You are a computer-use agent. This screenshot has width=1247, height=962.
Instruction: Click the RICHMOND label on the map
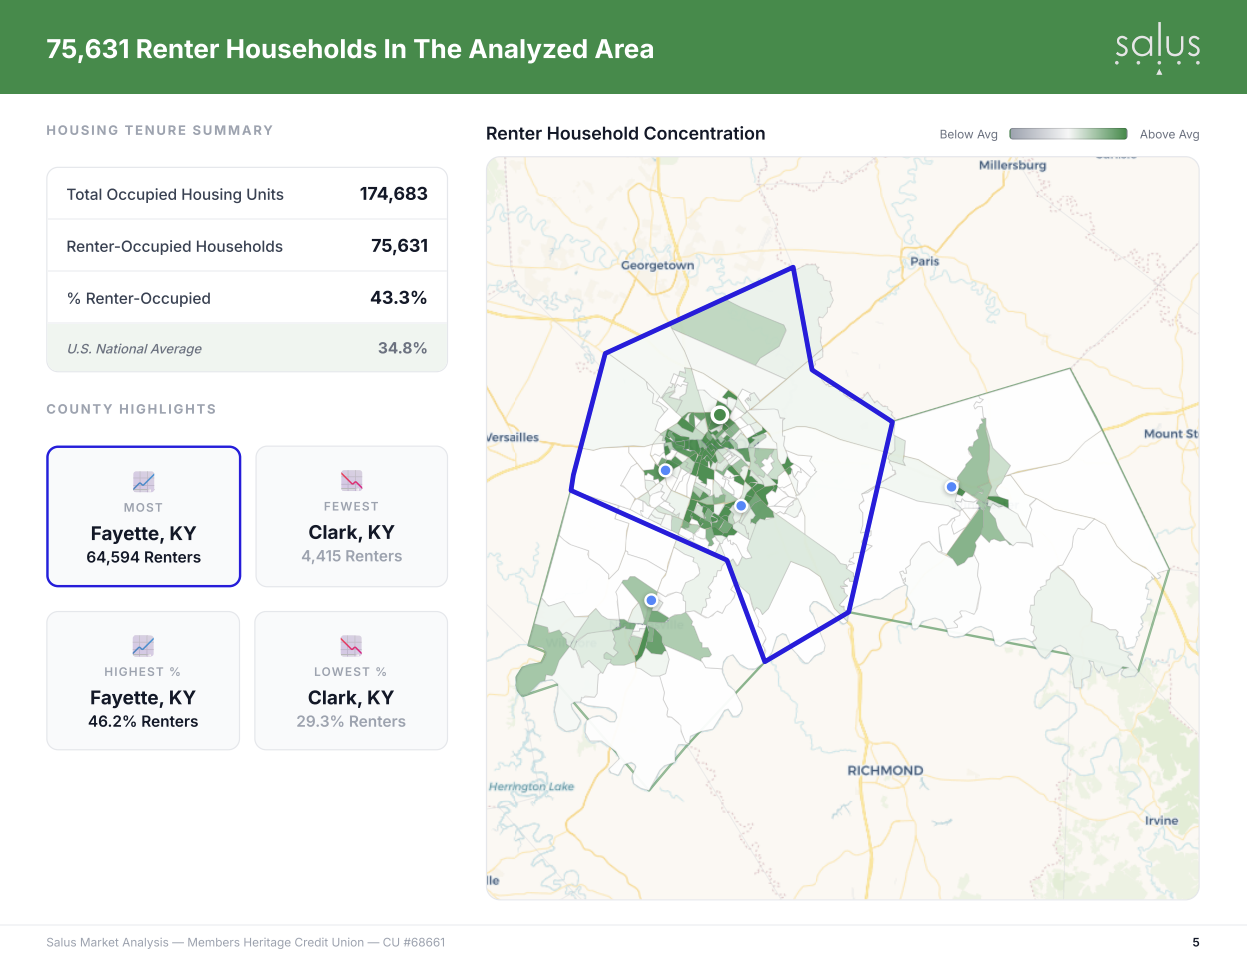point(885,771)
